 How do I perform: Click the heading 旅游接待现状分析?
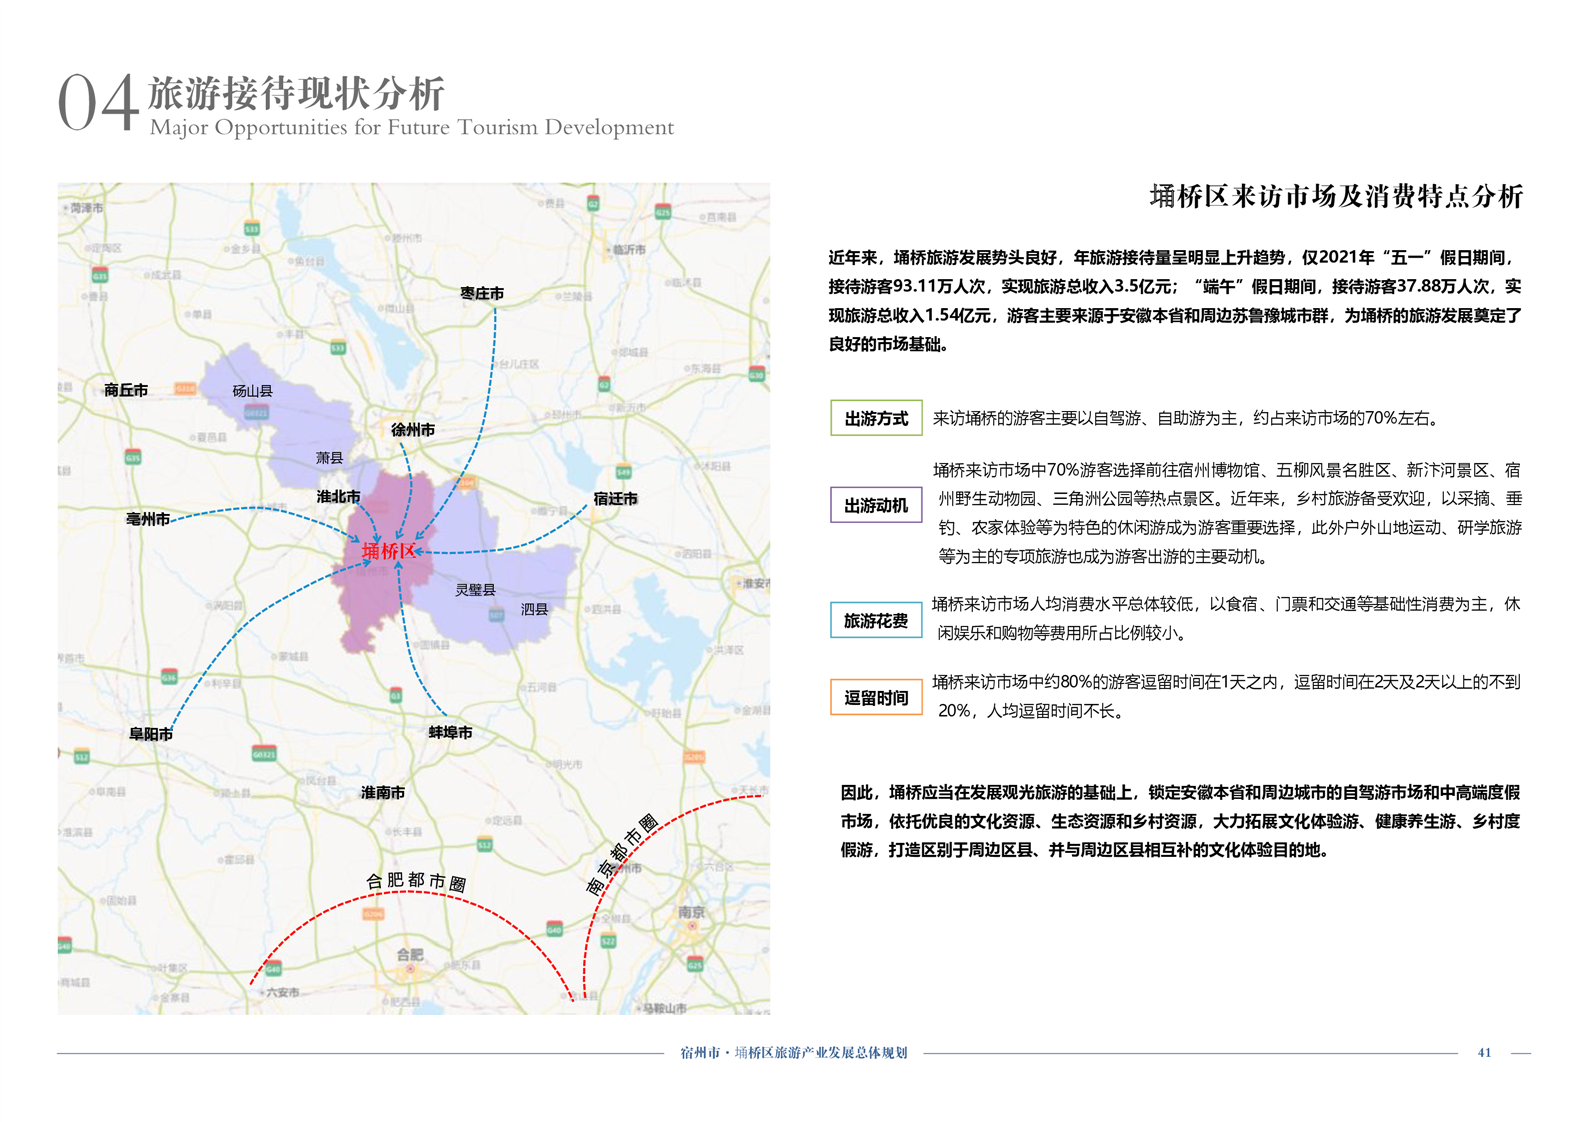click(297, 93)
